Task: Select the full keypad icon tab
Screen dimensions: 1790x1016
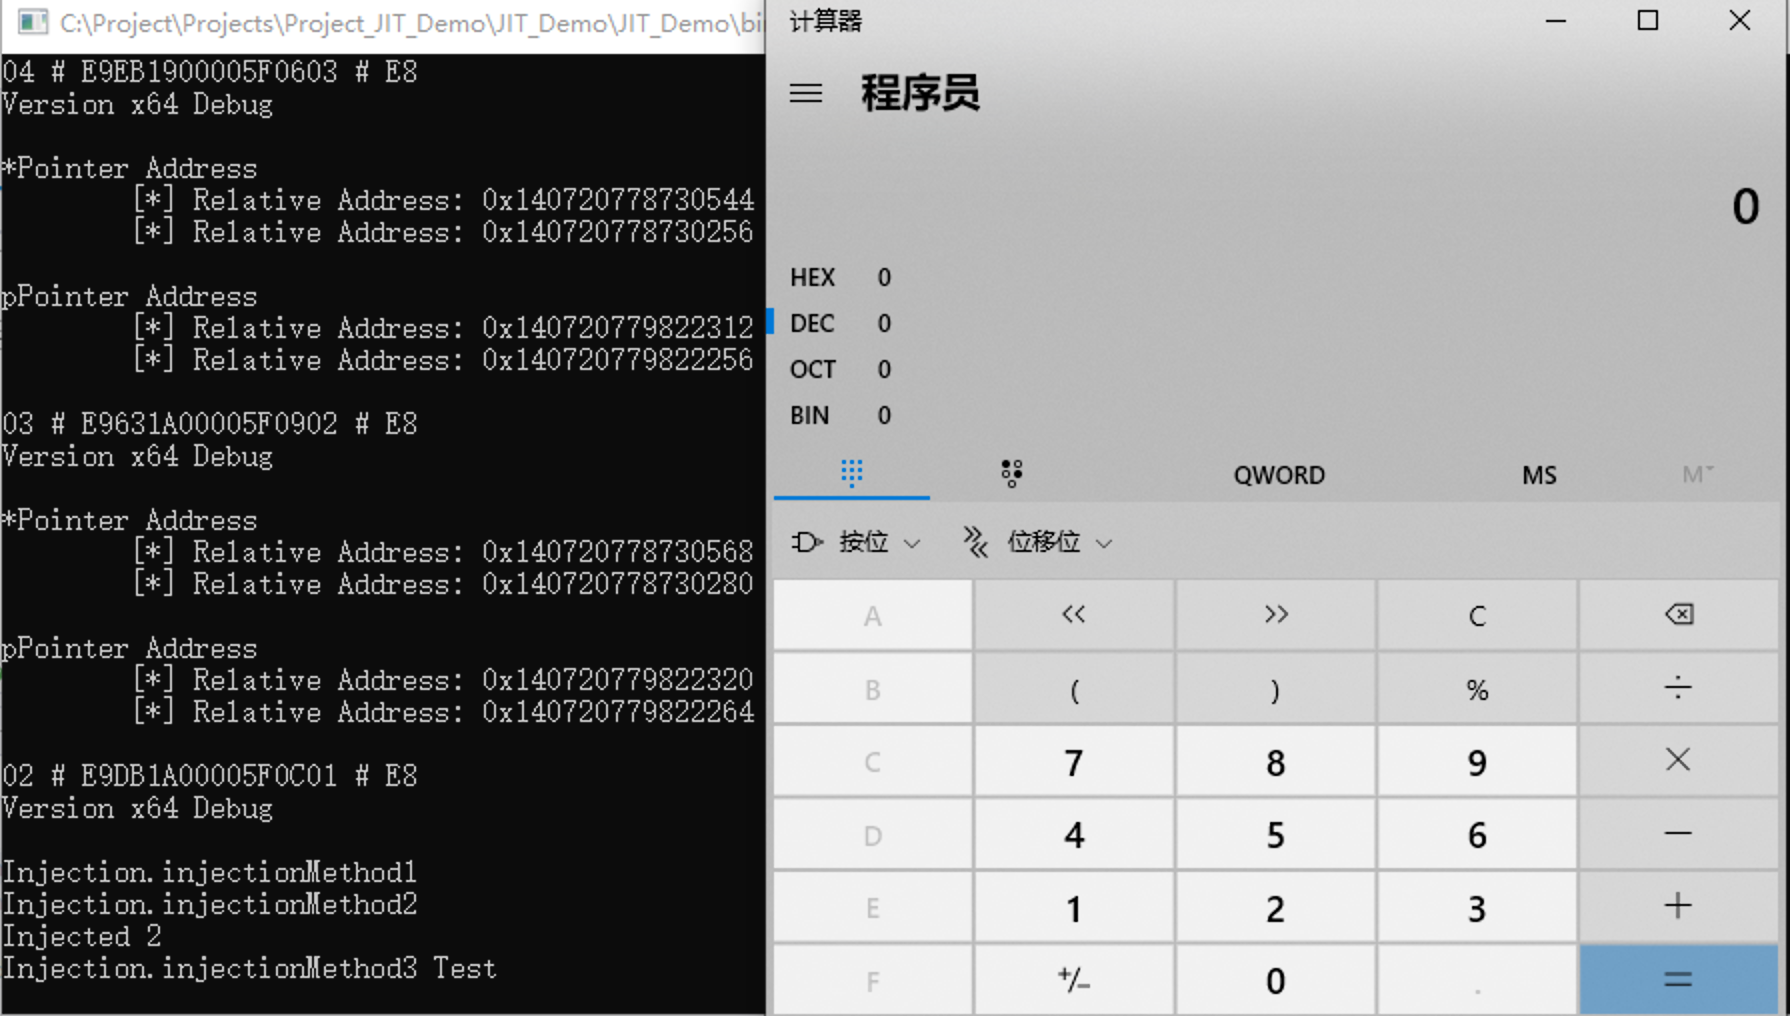Action: pos(852,474)
